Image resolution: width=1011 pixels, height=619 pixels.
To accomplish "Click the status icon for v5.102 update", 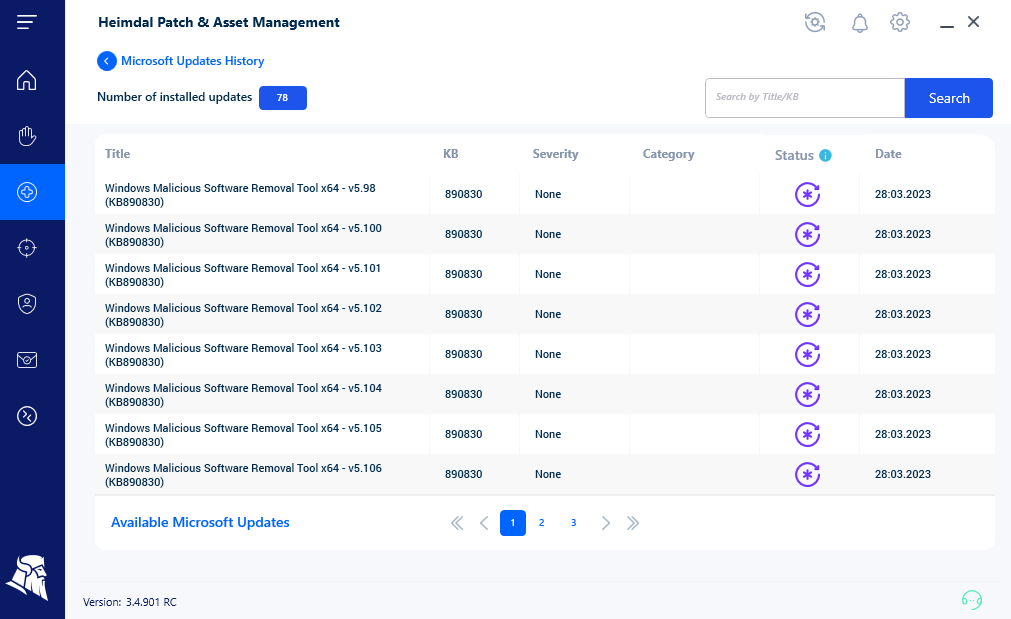I will [x=807, y=315].
